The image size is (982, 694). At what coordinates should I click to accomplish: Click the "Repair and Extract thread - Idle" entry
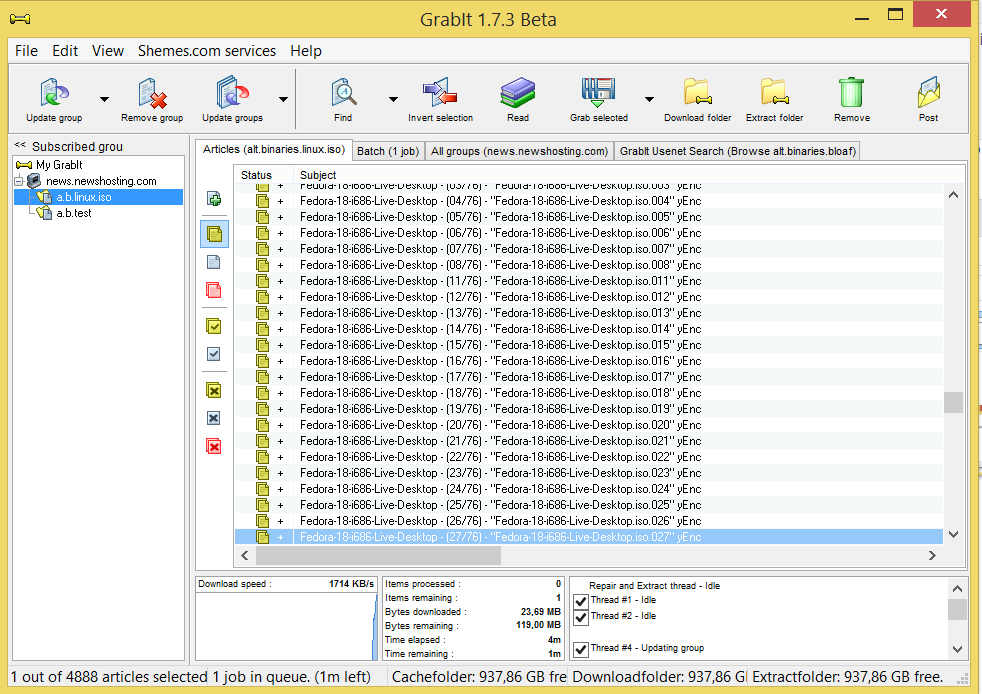click(654, 586)
